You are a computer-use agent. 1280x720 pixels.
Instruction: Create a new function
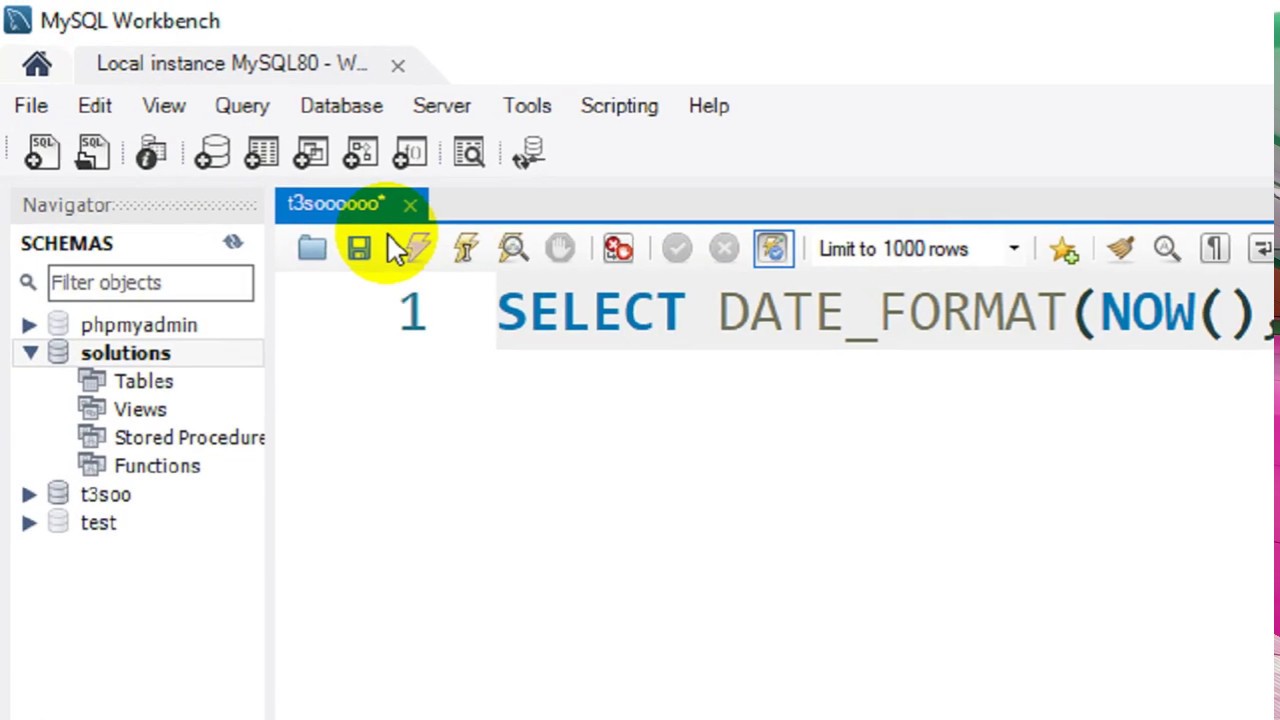click(410, 152)
